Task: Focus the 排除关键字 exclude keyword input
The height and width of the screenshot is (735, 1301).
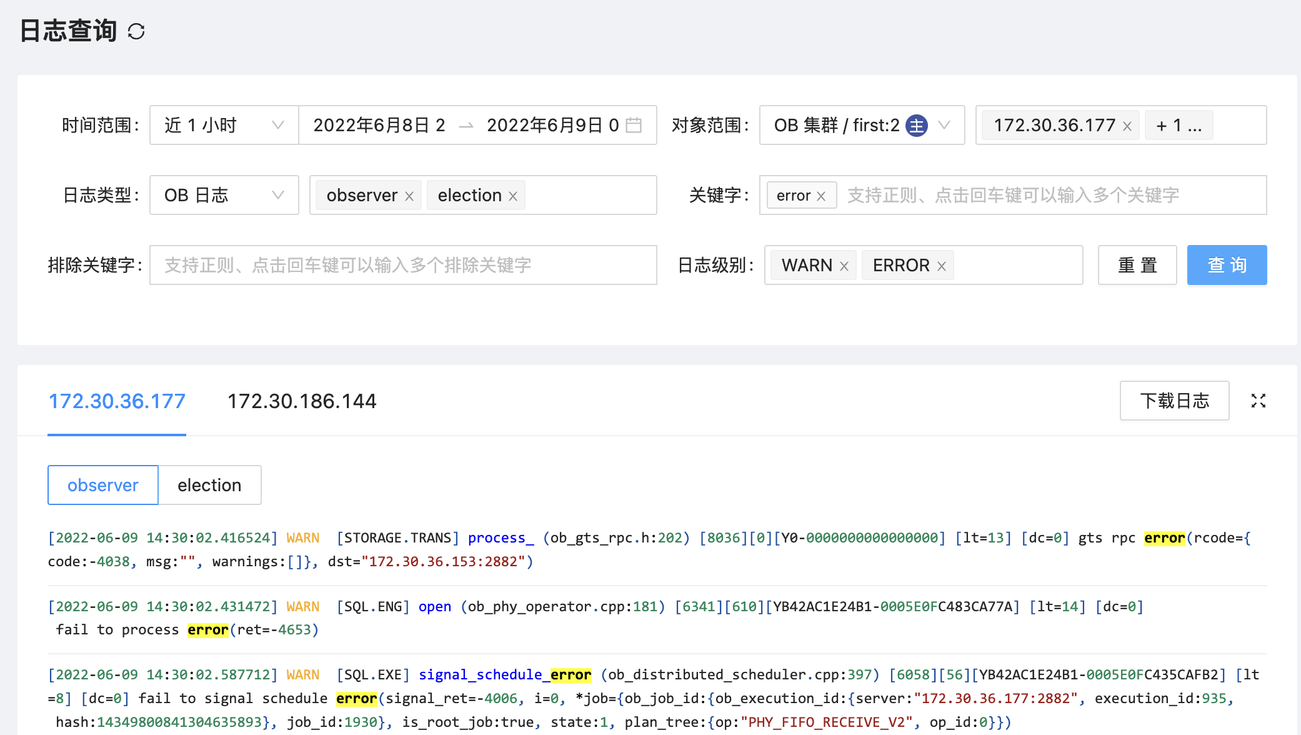Action: point(403,265)
